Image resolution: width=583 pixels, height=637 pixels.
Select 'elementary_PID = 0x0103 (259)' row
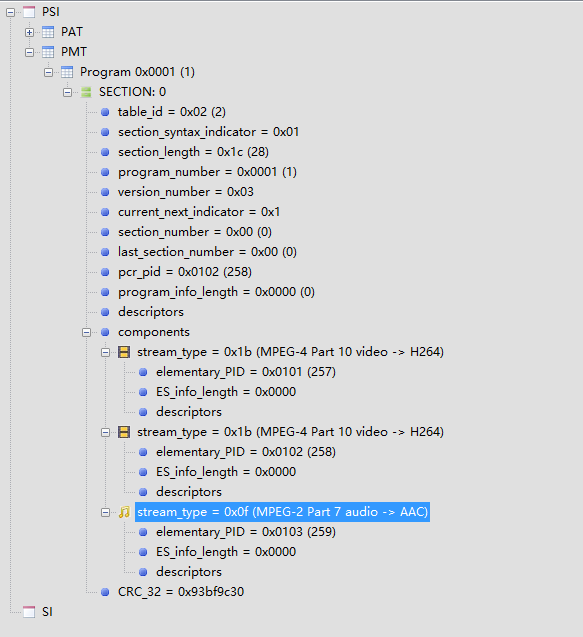coord(246,532)
